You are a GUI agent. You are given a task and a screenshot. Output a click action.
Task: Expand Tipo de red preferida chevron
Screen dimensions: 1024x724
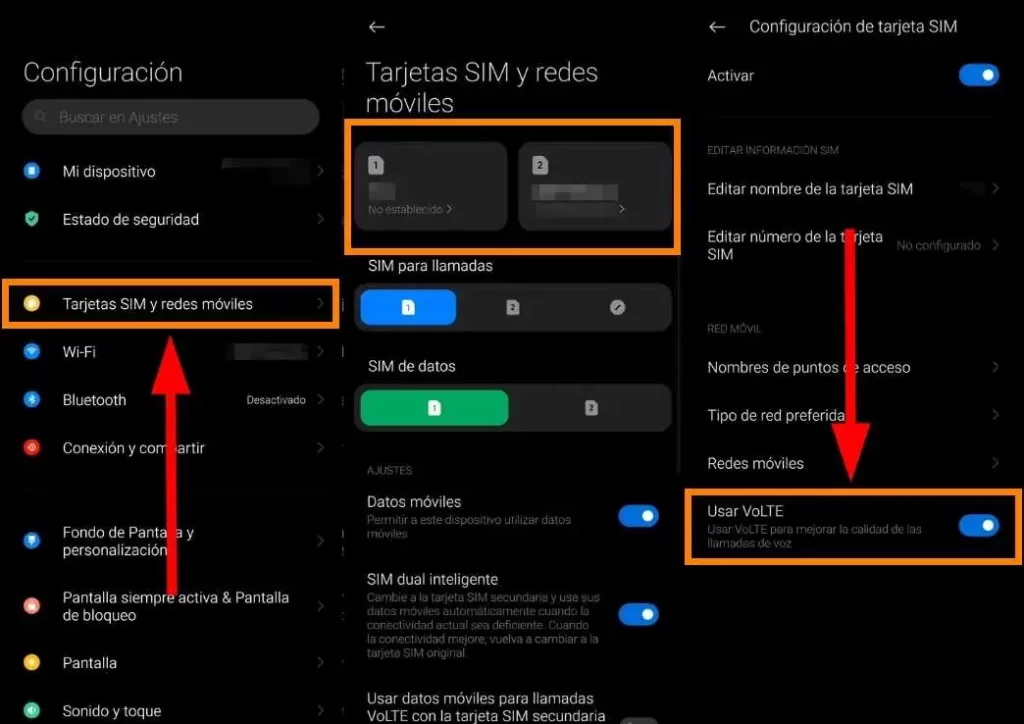coord(995,415)
